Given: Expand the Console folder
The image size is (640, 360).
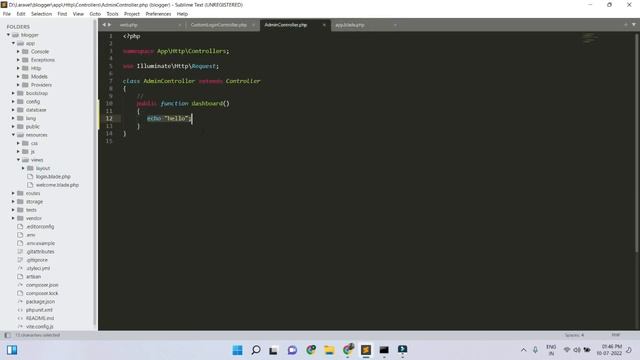Looking at the screenshot, I should pos(18,51).
